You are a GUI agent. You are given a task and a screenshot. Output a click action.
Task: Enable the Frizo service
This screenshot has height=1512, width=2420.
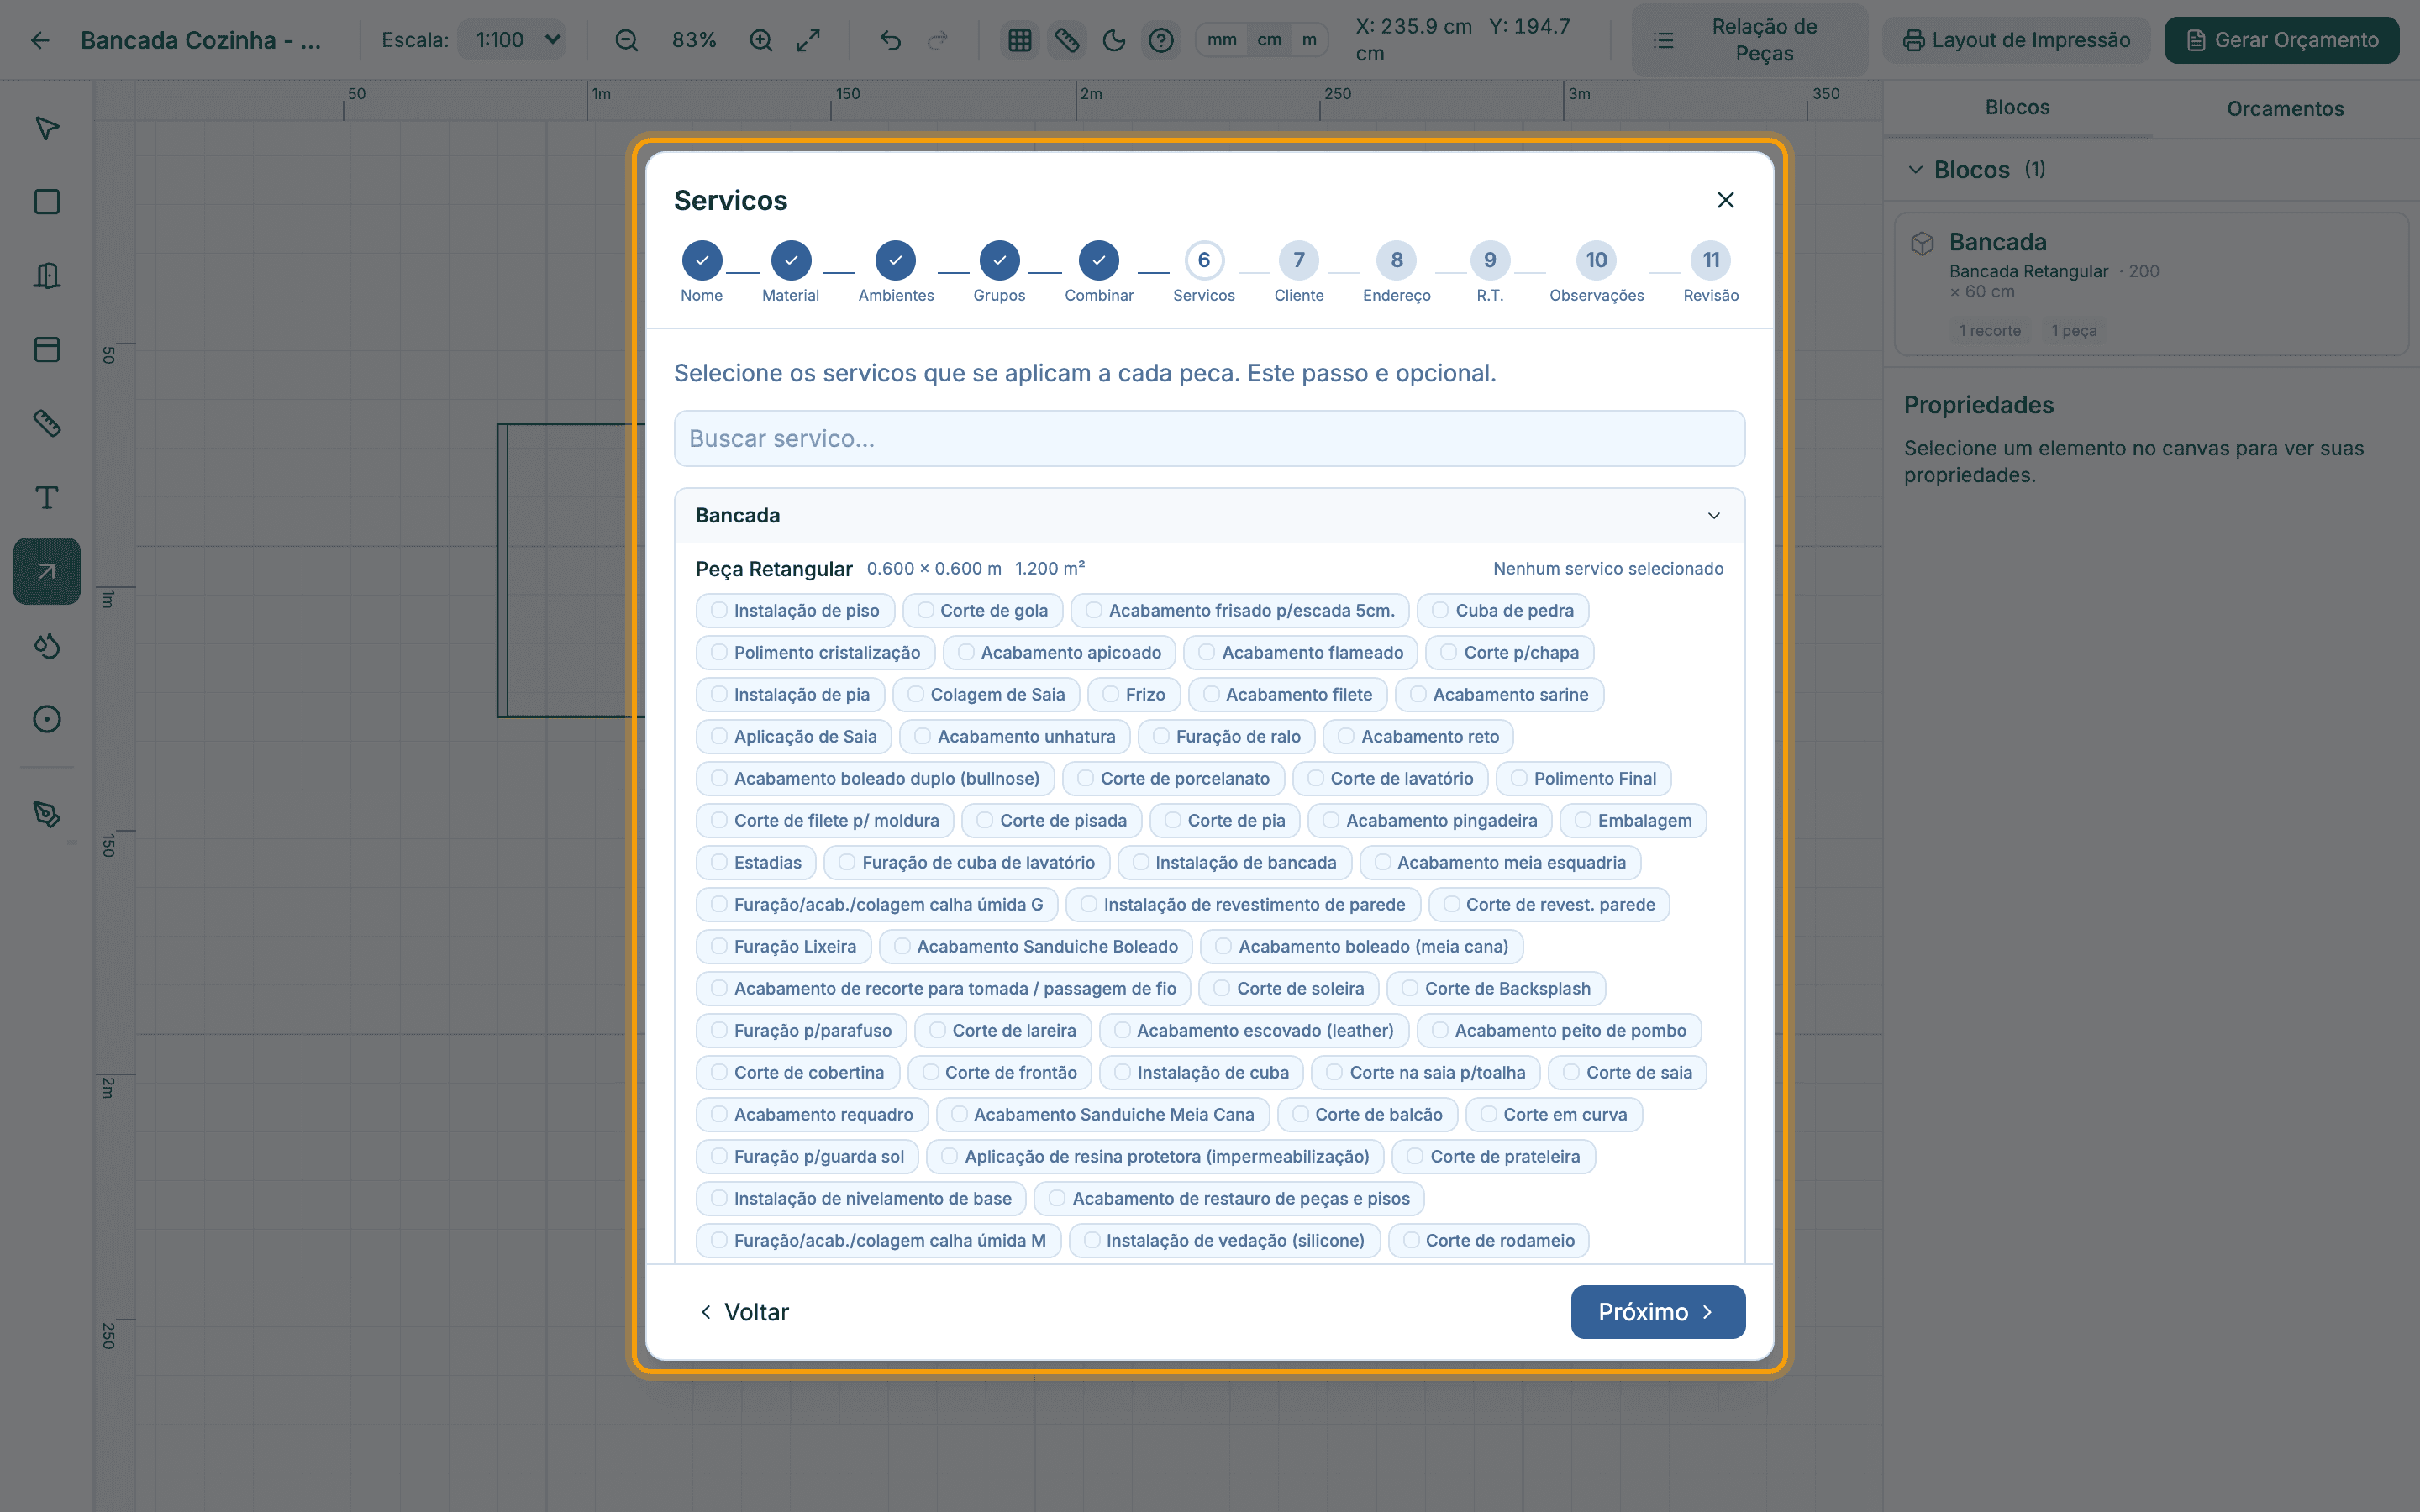click(1134, 694)
